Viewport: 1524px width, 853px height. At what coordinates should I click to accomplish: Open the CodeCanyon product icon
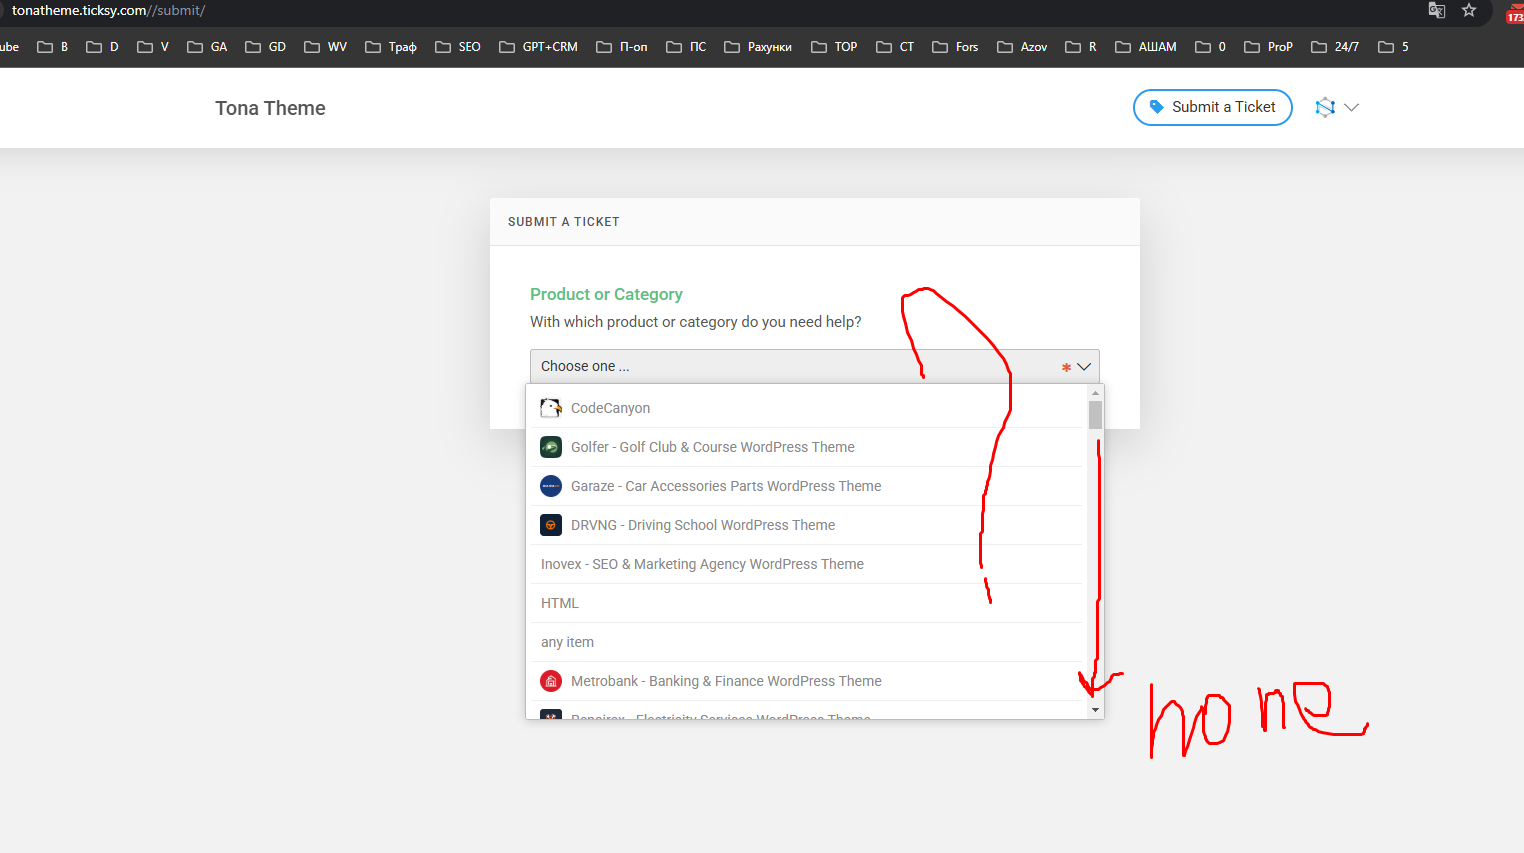coord(551,408)
